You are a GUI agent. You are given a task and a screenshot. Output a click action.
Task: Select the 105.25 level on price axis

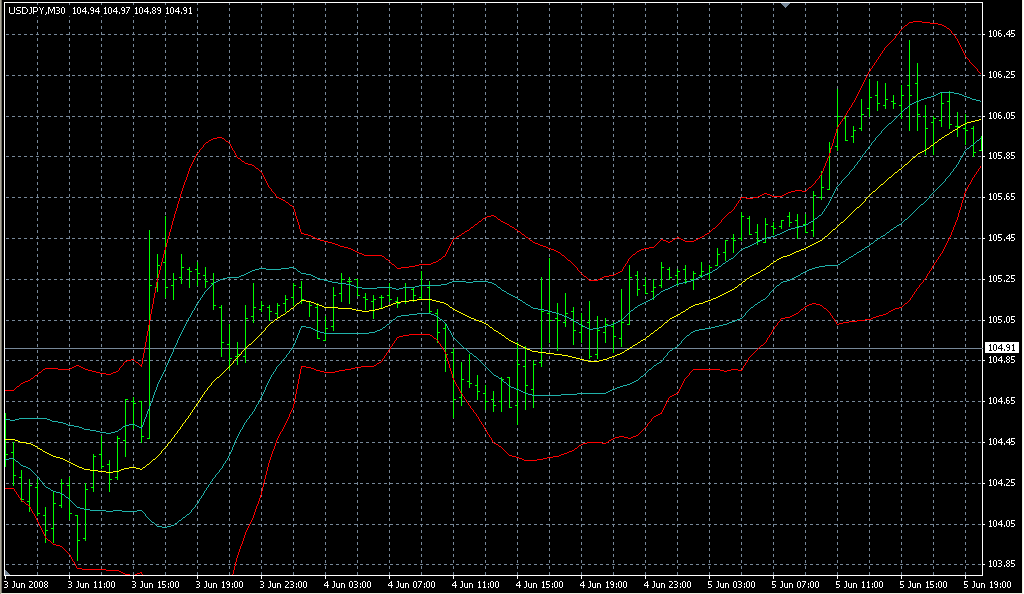tap(1000, 279)
